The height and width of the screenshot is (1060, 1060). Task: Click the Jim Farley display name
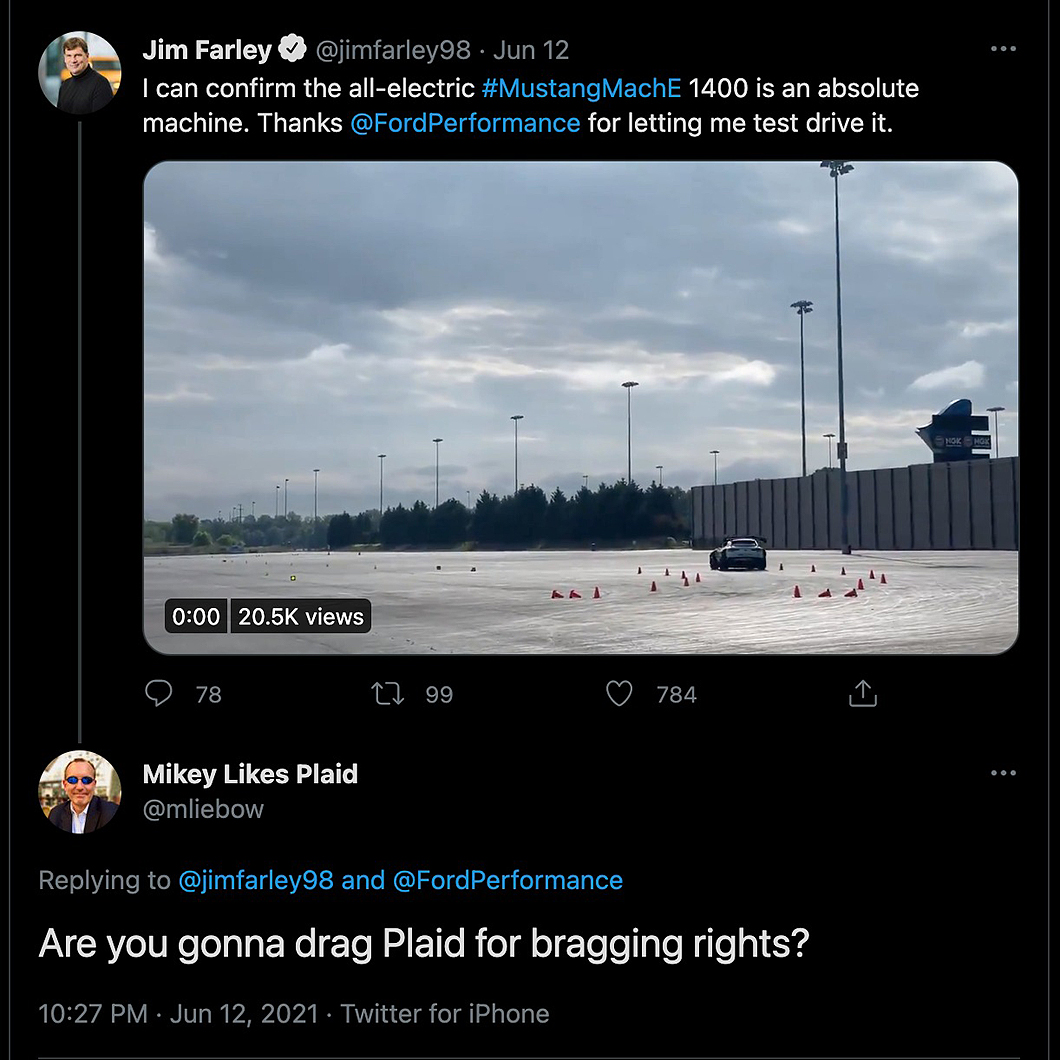pyautogui.click(x=207, y=50)
